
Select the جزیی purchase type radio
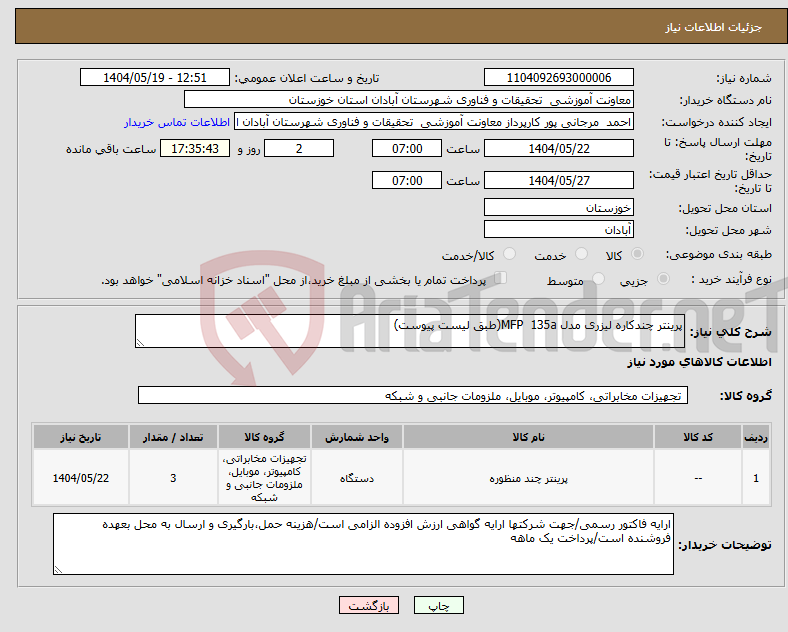point(663,279)
